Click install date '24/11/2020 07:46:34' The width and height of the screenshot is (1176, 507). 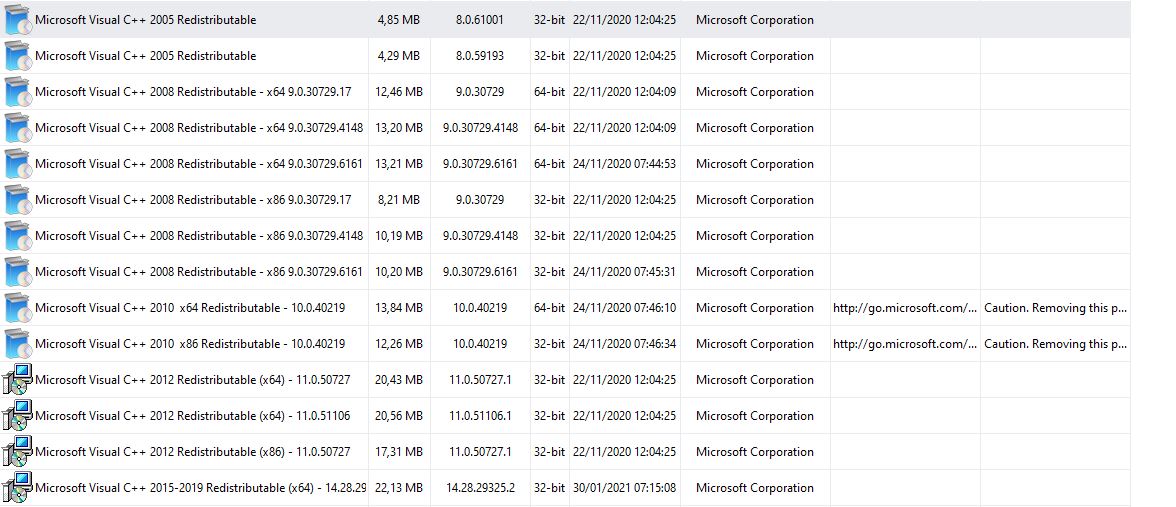pyautogui.click(x=624, y=344)
